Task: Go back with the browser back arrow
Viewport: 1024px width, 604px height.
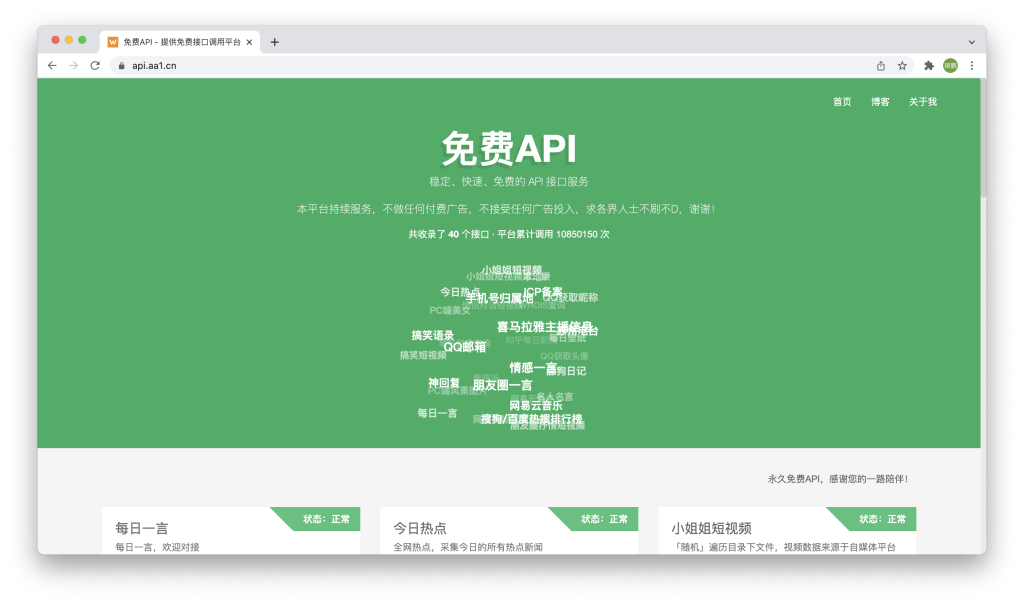Action: 52,65
